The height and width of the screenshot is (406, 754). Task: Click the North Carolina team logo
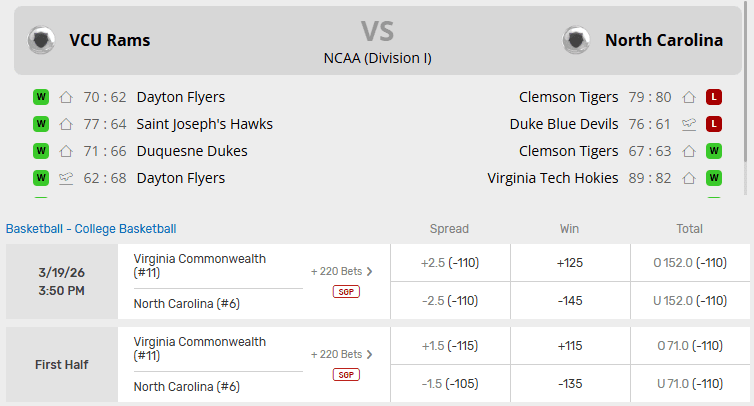tap(575, 40)
